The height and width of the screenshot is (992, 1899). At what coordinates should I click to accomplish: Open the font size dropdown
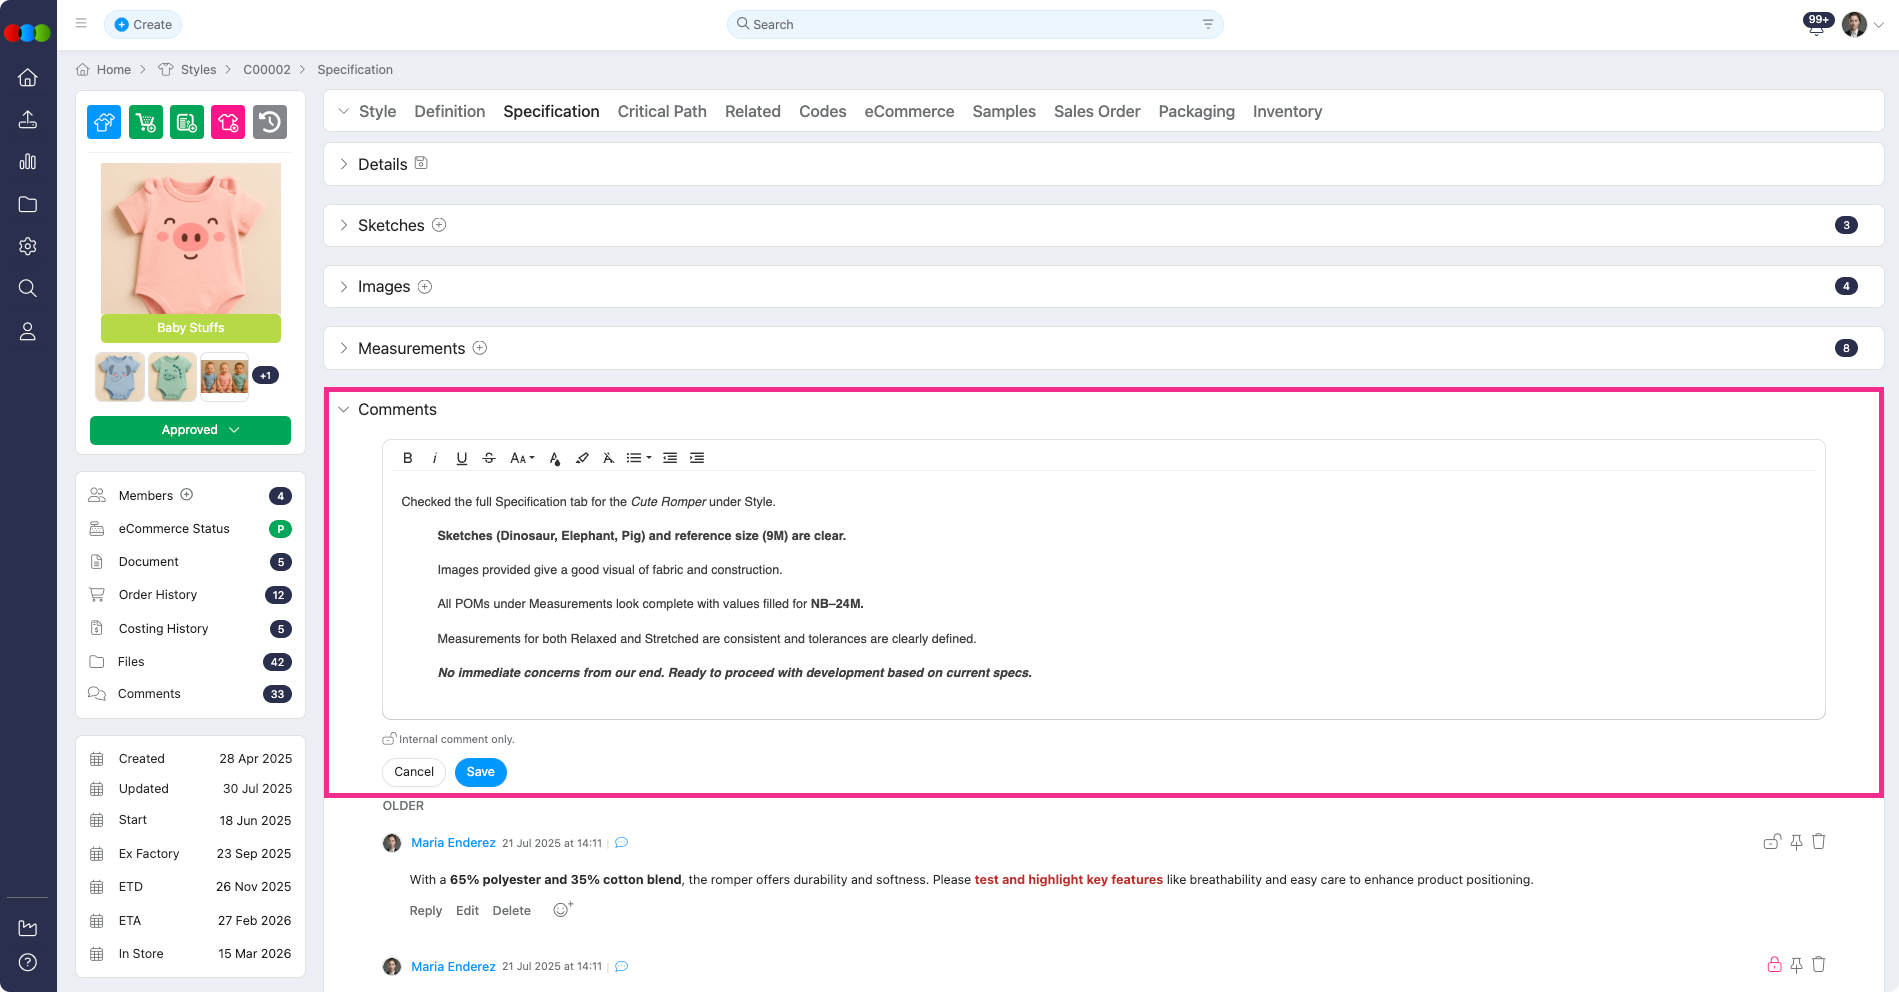click(522, 458)
